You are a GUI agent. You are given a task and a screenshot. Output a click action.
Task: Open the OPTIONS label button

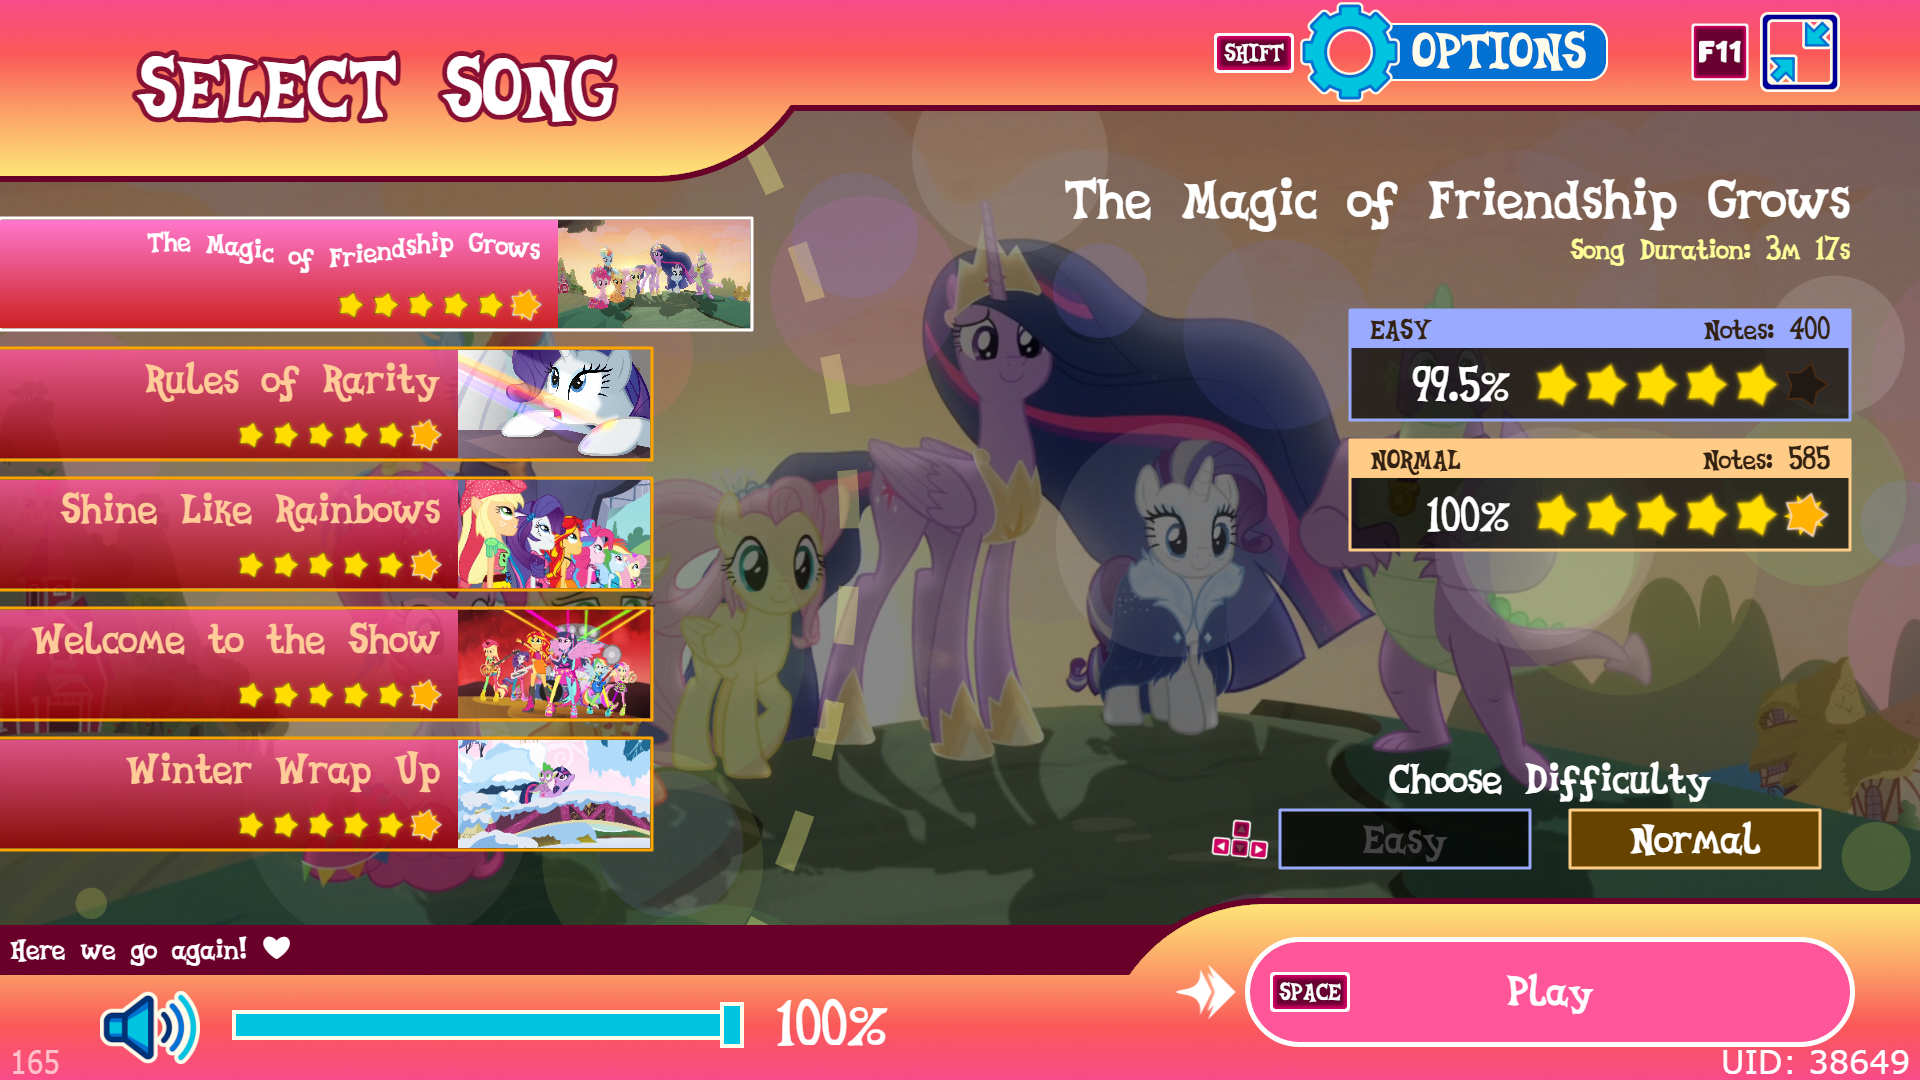coord(1498,52)
